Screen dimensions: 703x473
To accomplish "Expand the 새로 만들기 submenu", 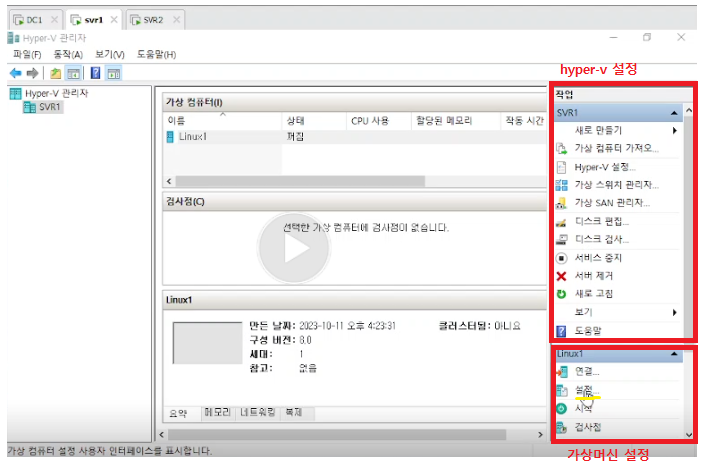I will coord(674,130).
